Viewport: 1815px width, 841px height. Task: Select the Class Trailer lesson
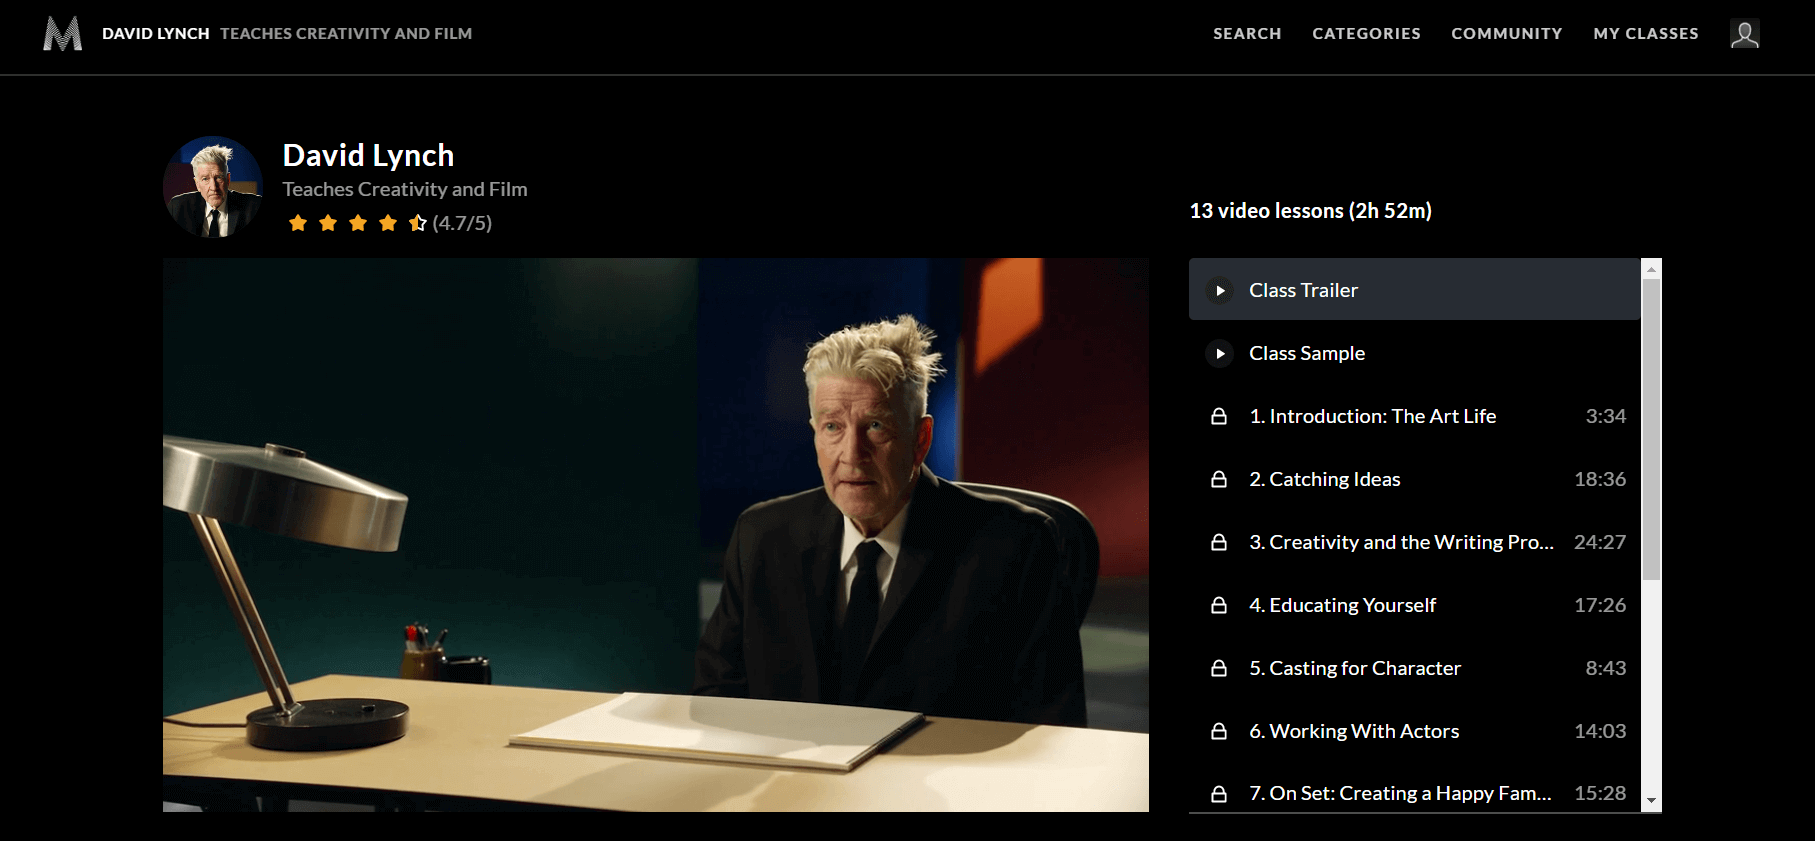(x=1415, y=290)
